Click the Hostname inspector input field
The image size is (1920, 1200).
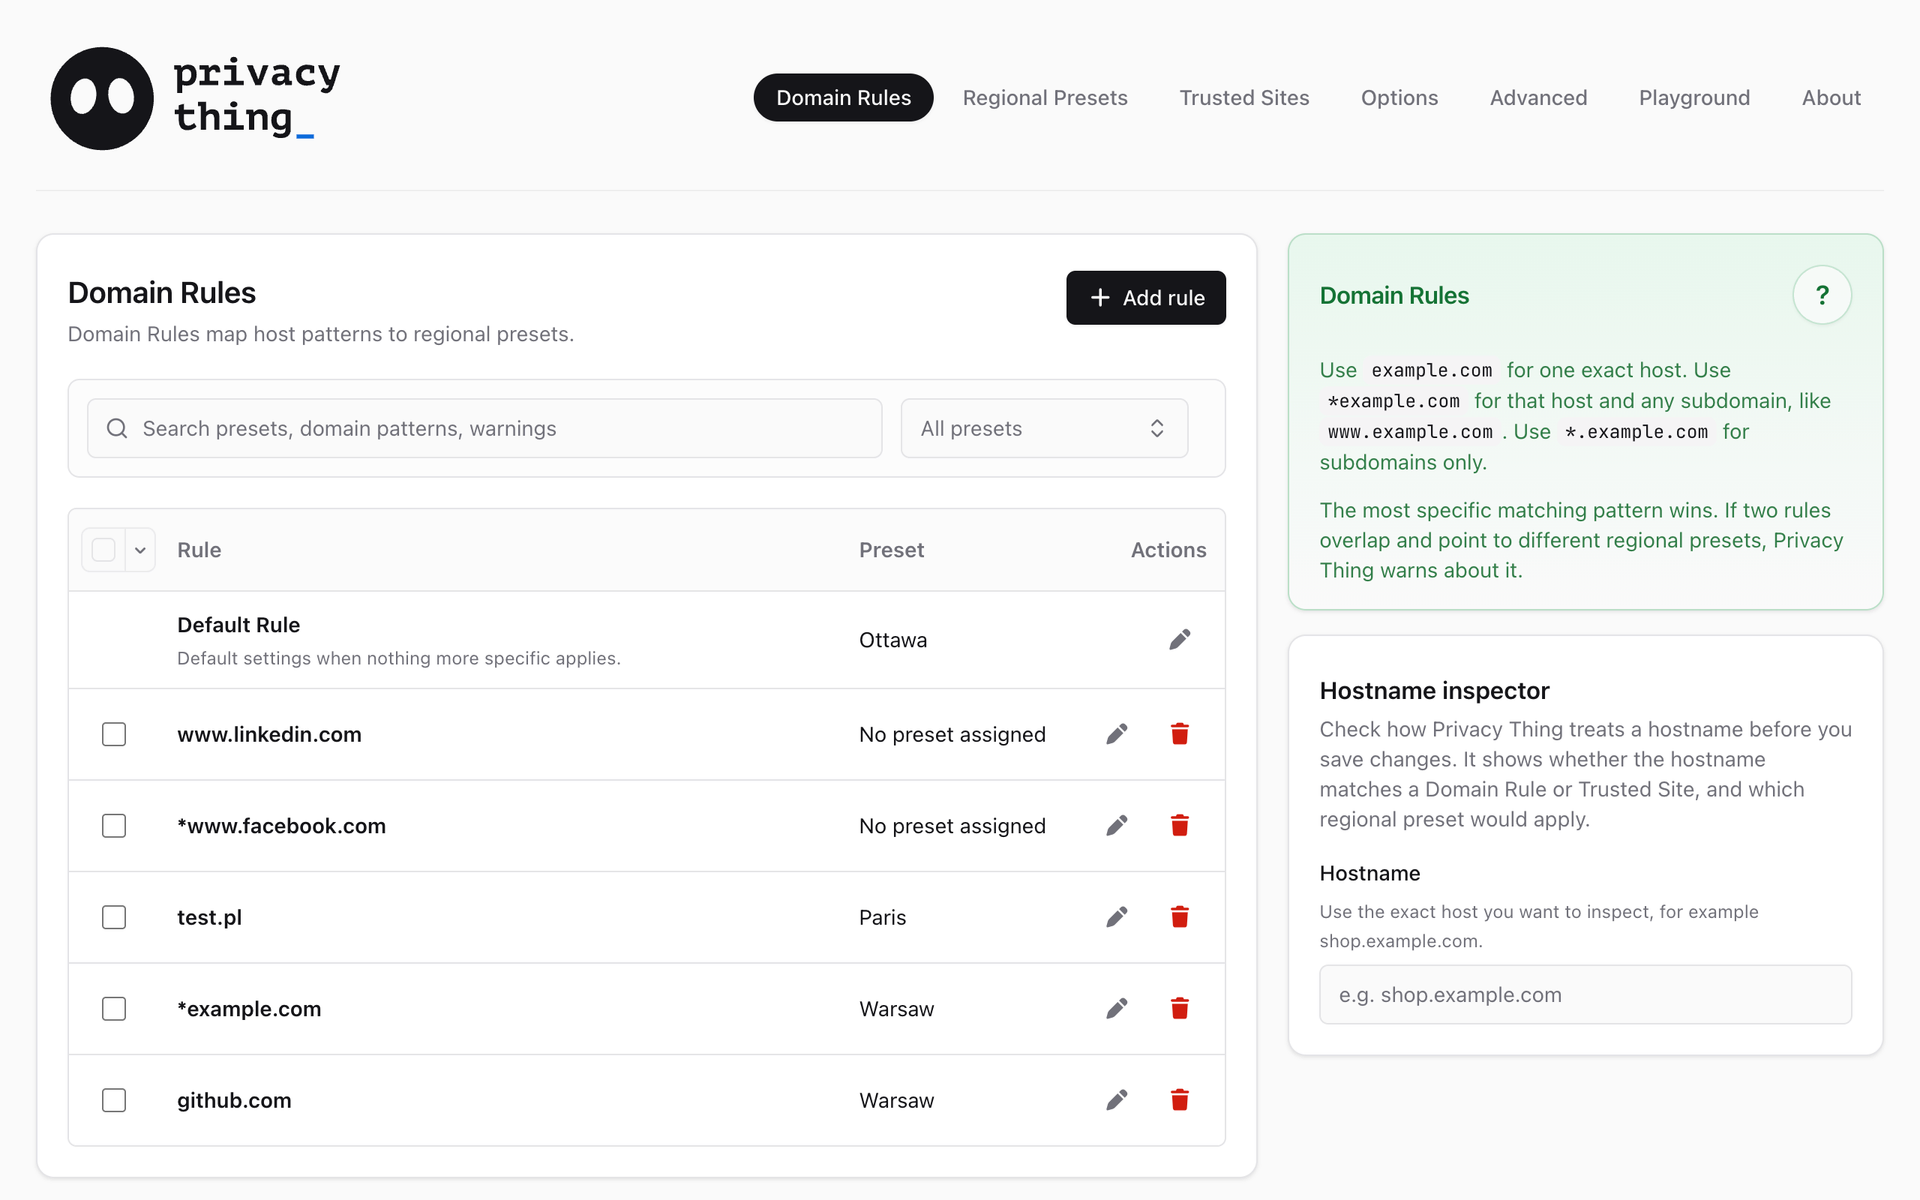(x=1585, y=995)
